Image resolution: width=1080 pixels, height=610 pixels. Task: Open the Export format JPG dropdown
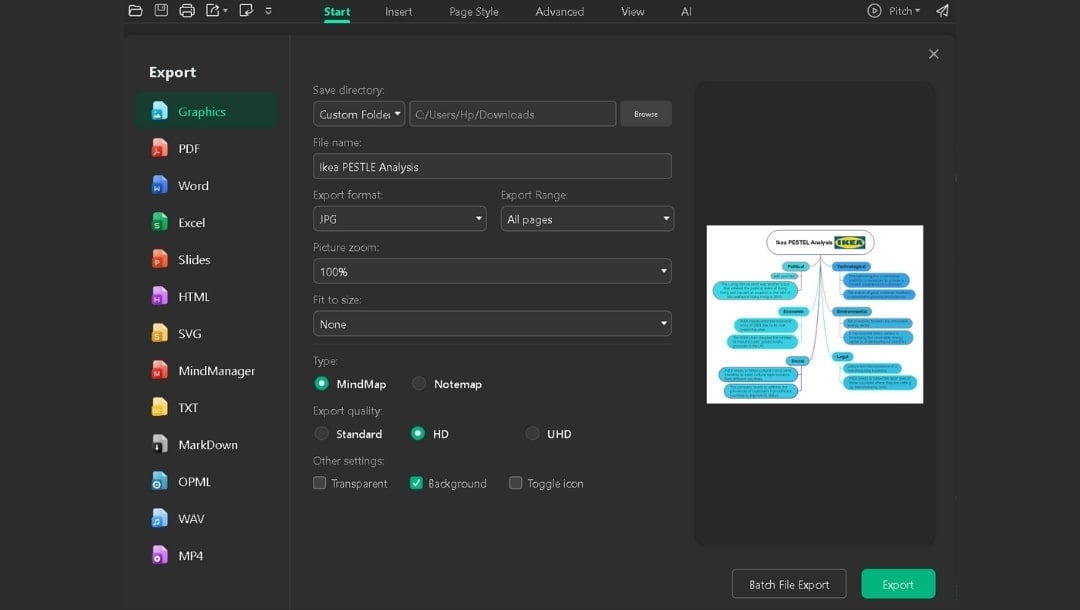(399, 219)
